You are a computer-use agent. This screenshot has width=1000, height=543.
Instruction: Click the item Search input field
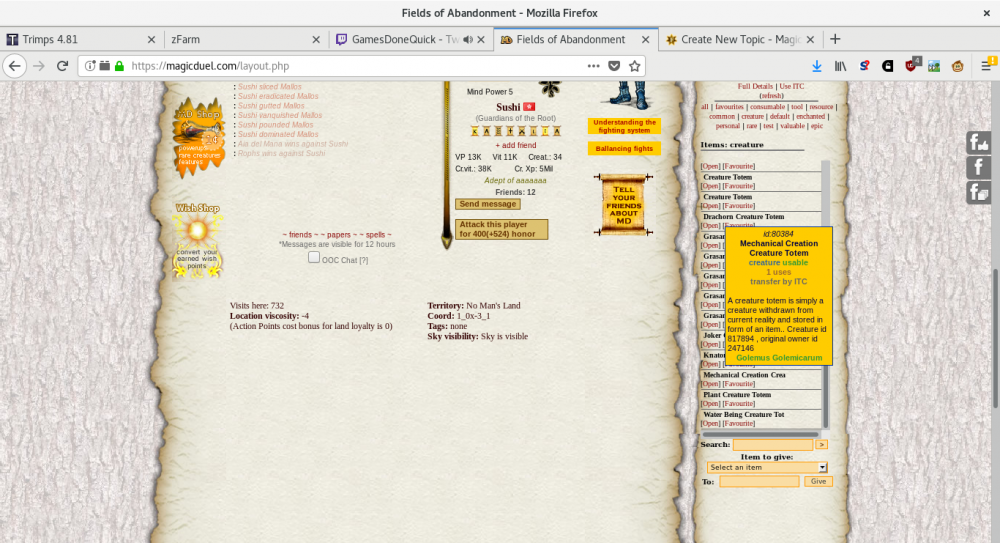772,445
